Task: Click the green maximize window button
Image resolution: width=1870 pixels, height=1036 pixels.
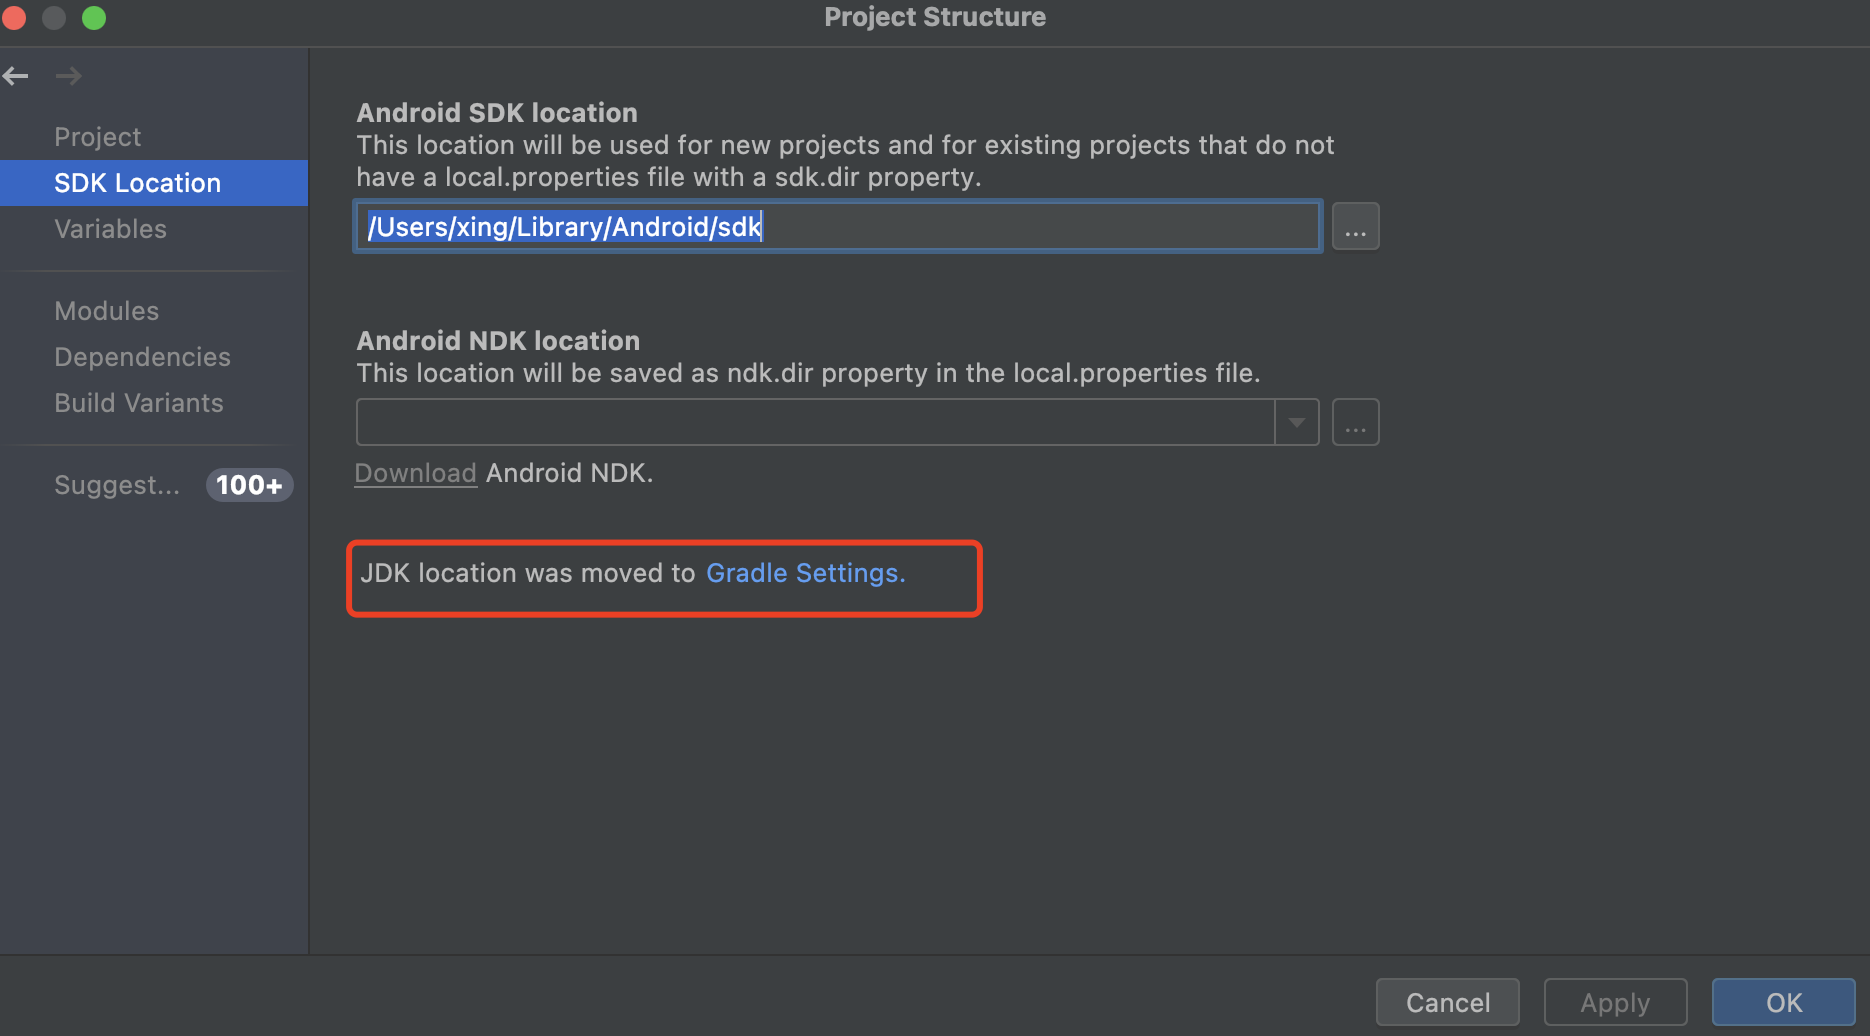Action: pyautogui.click(x=94, y=18)
